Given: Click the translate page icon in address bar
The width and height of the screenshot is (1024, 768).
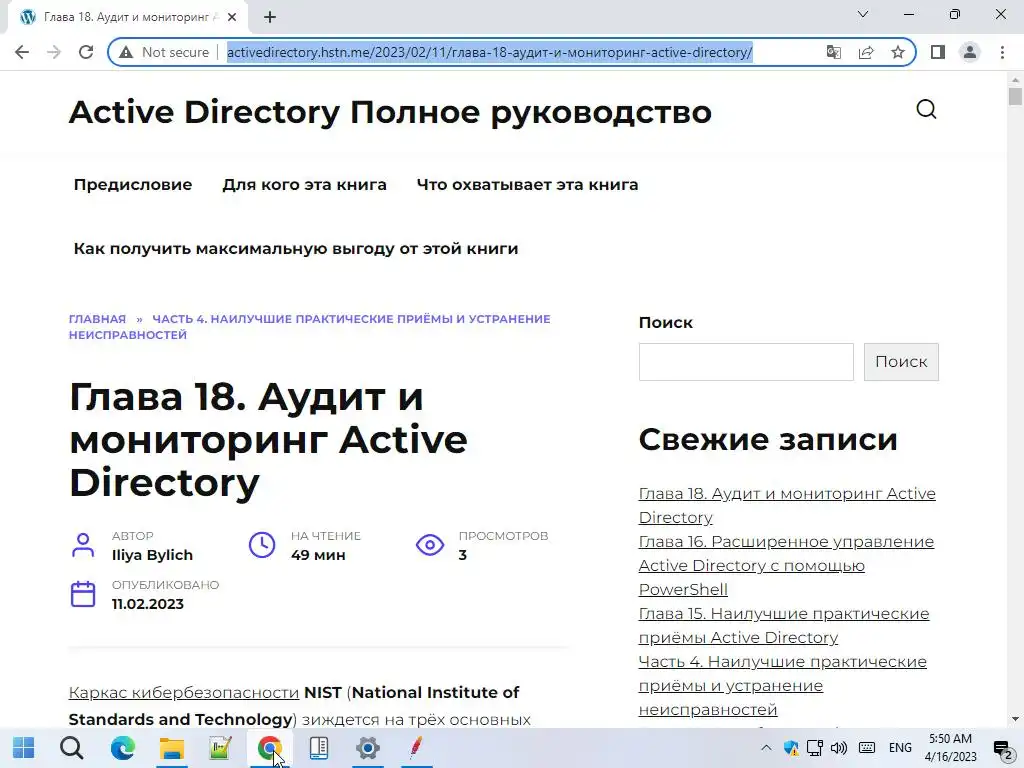Looking at the screenshot, I should [x=833, y=52].
